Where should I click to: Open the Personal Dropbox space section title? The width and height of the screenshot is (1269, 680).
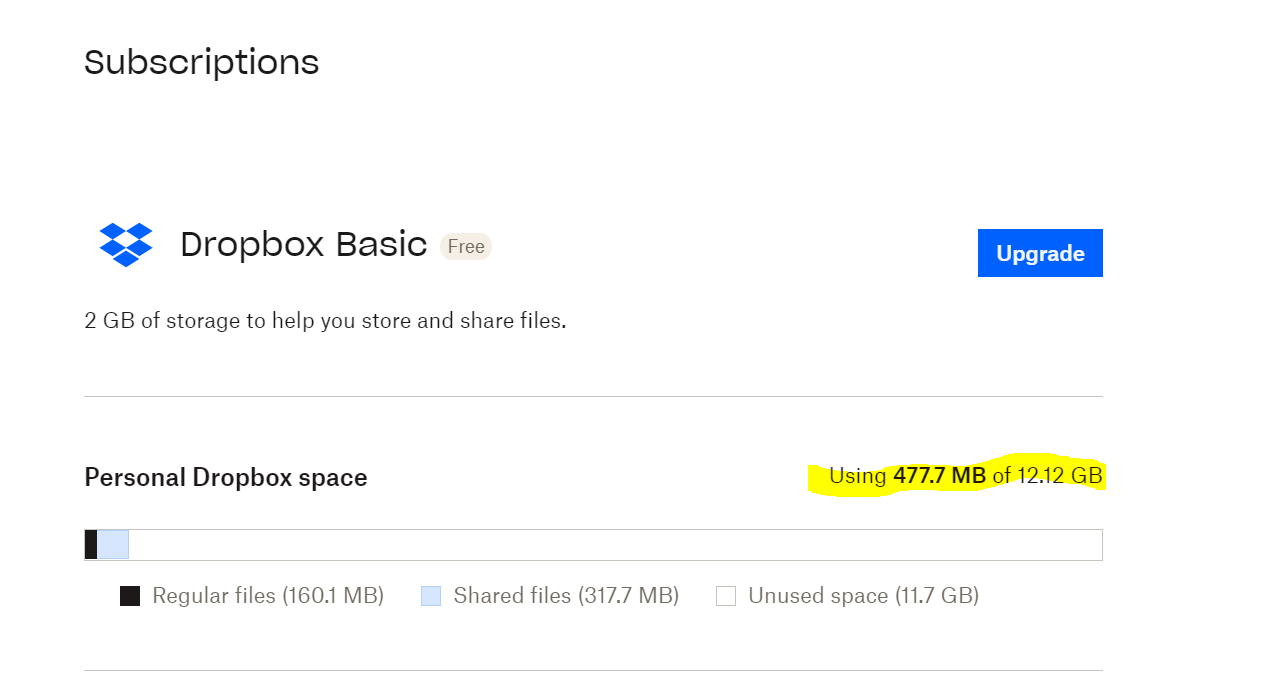(225, 477)
